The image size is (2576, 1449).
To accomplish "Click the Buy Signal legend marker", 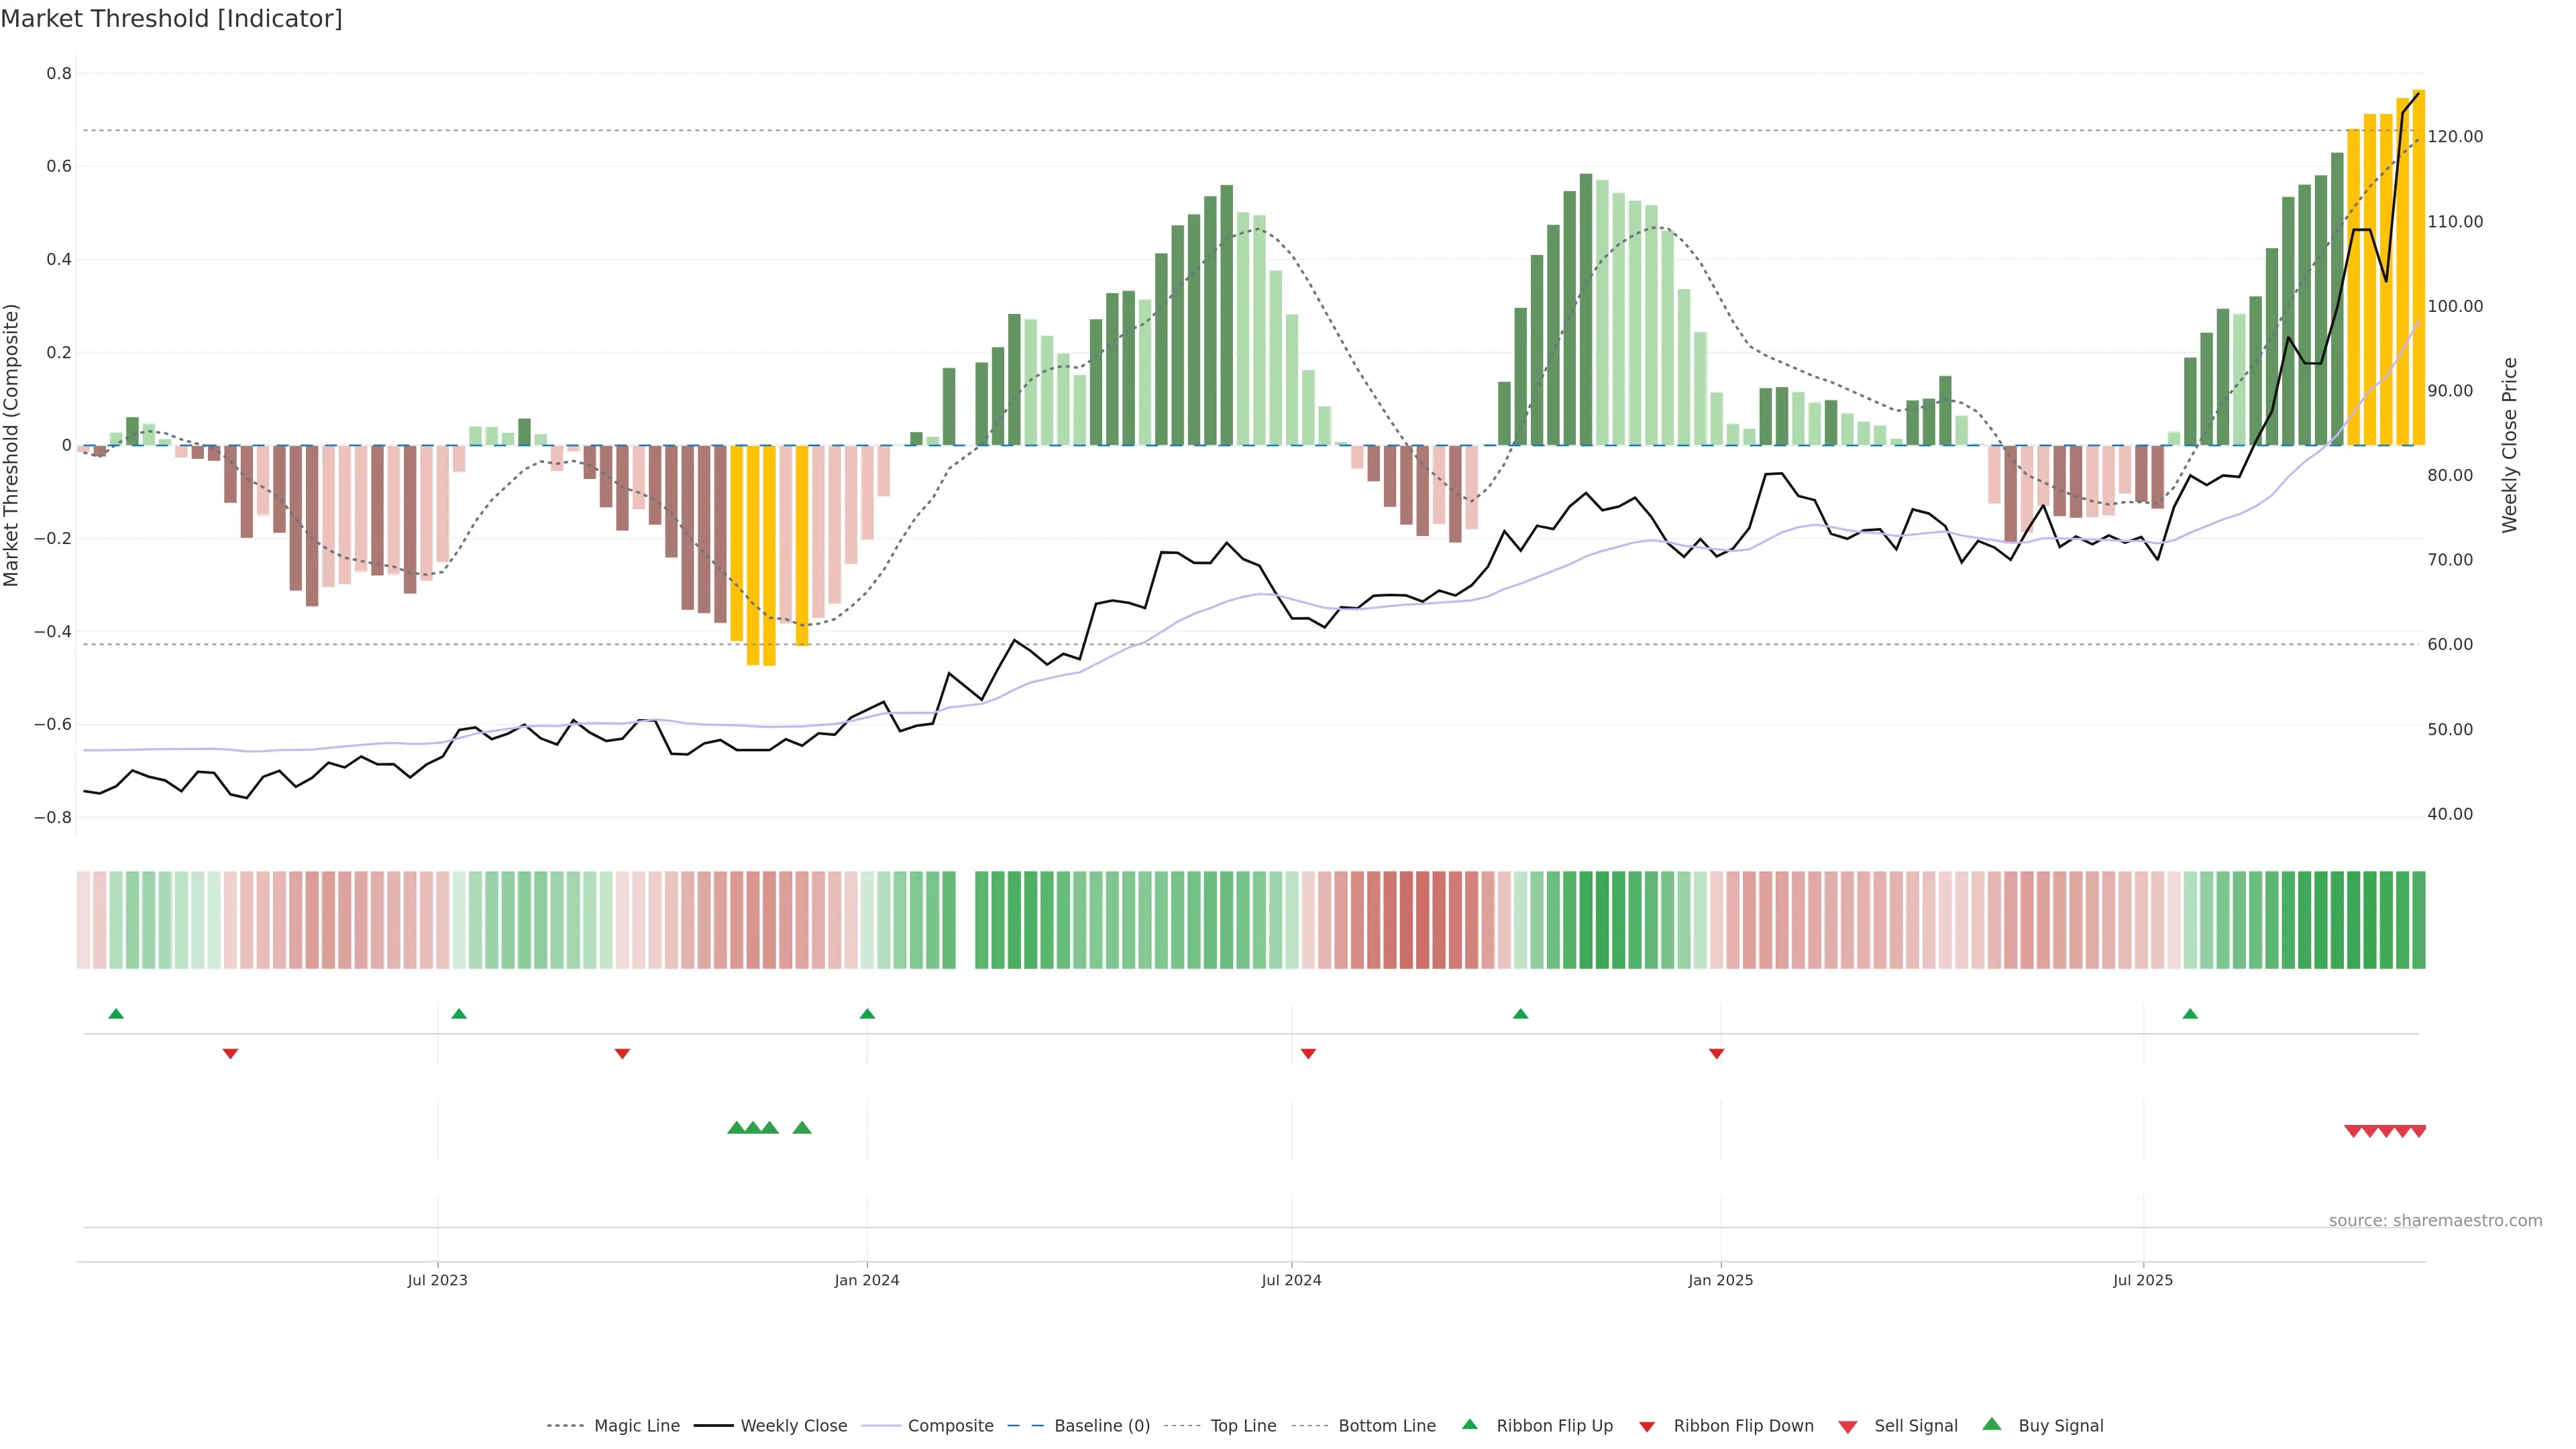I will [x=1991, y=1424].
